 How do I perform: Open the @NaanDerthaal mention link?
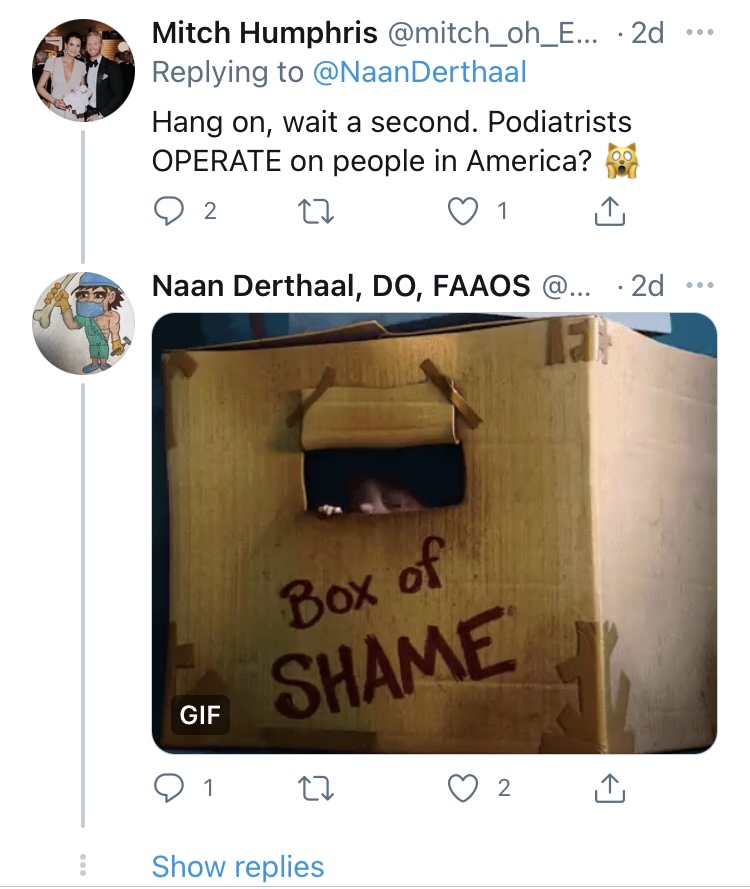pyautogui.click(x=420, y=72)
